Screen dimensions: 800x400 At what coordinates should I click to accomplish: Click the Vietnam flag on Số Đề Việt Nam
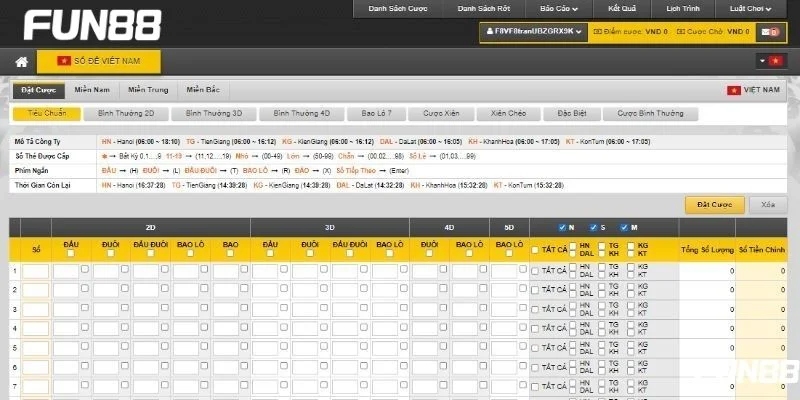tap(64, 61)
